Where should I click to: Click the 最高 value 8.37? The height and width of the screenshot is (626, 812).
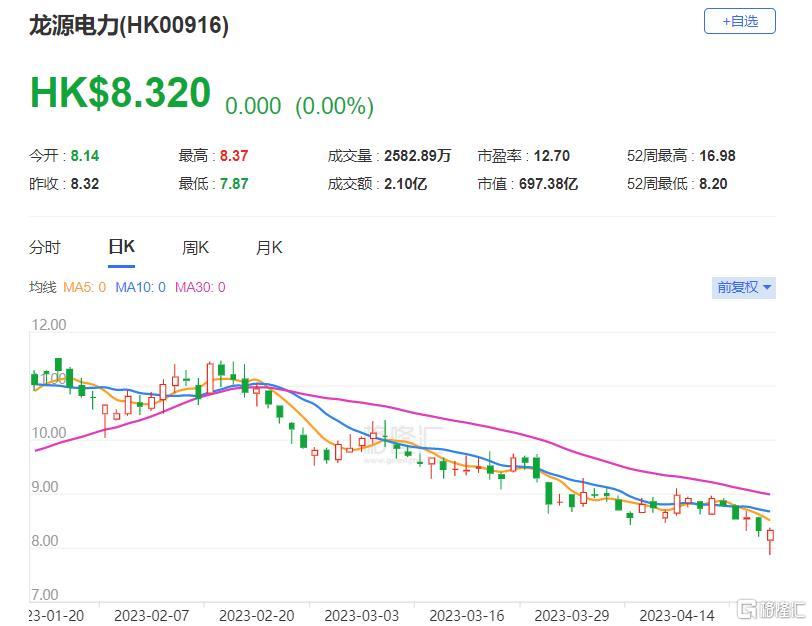point(234,156)
